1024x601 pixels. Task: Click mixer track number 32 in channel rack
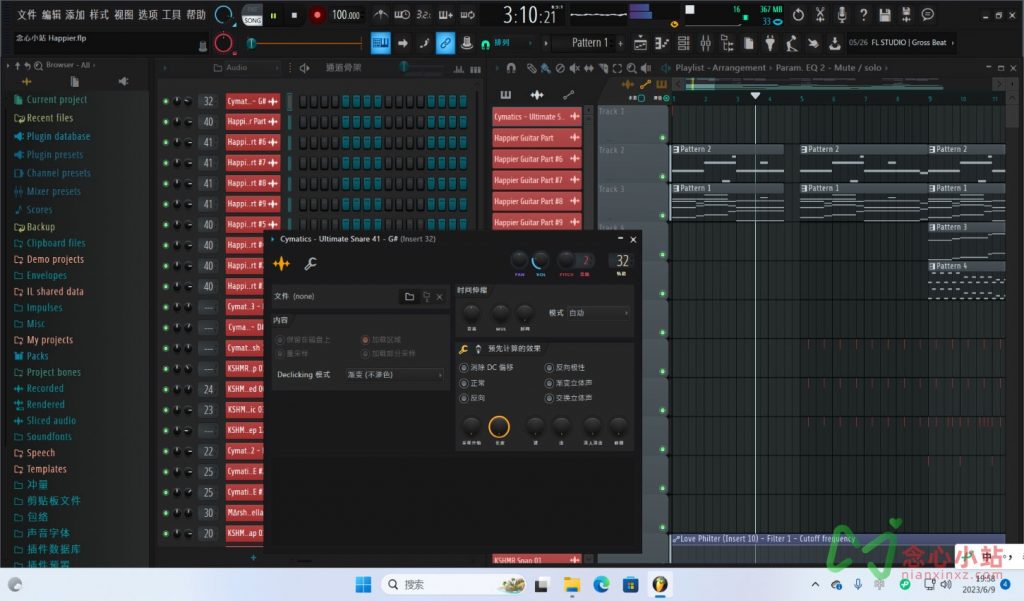click(x=208, y=101)
